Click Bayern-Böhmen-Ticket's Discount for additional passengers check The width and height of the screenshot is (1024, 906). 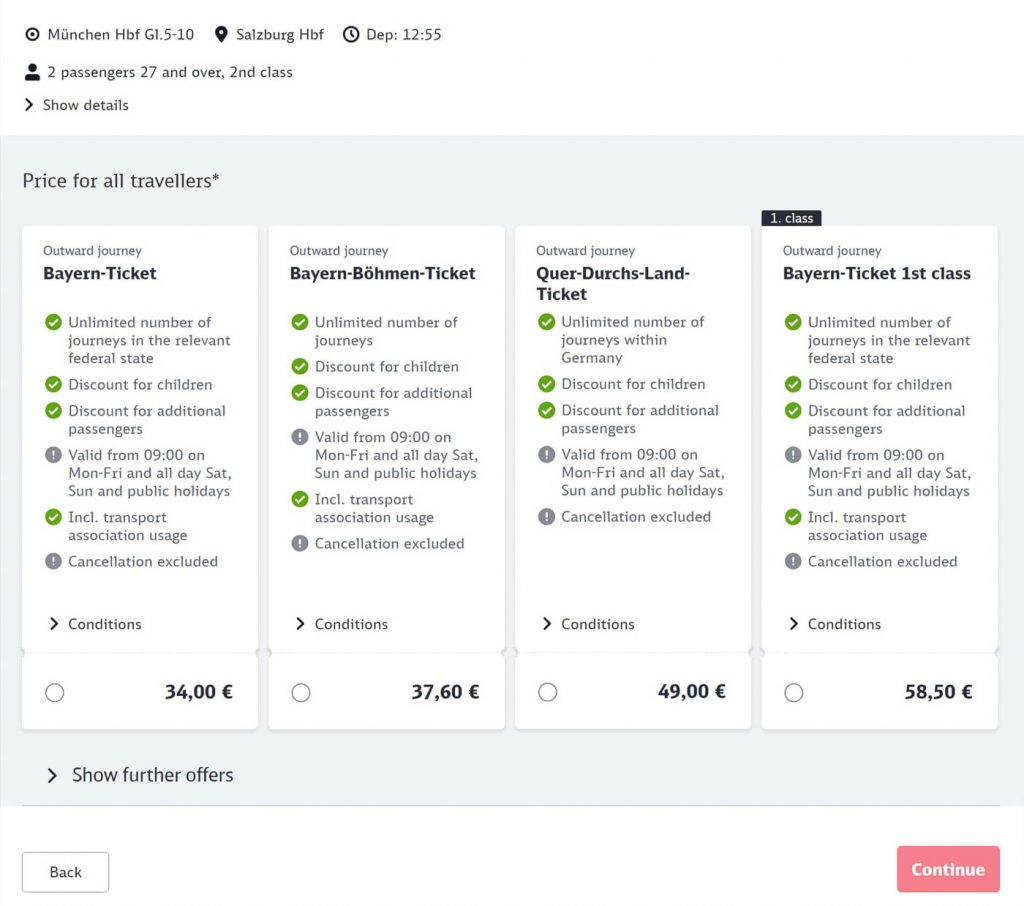coord(300,393)
